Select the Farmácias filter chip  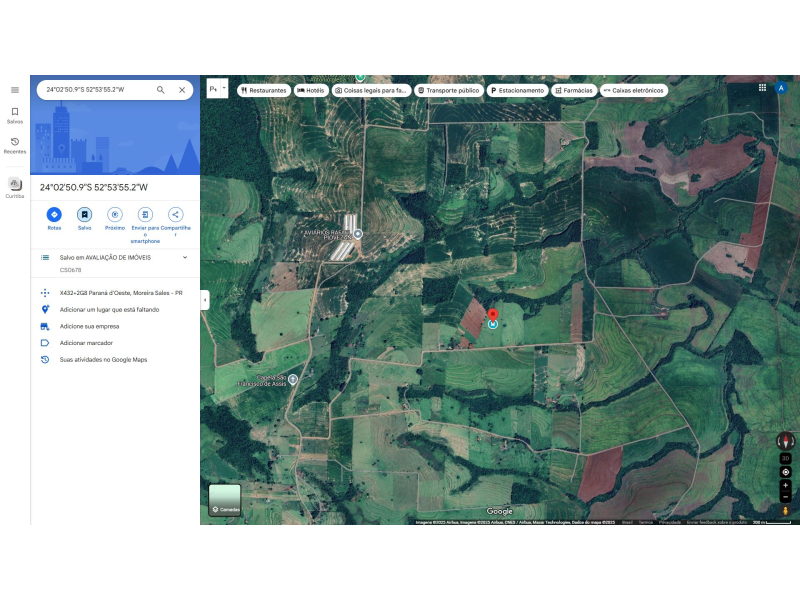point(574,90)
